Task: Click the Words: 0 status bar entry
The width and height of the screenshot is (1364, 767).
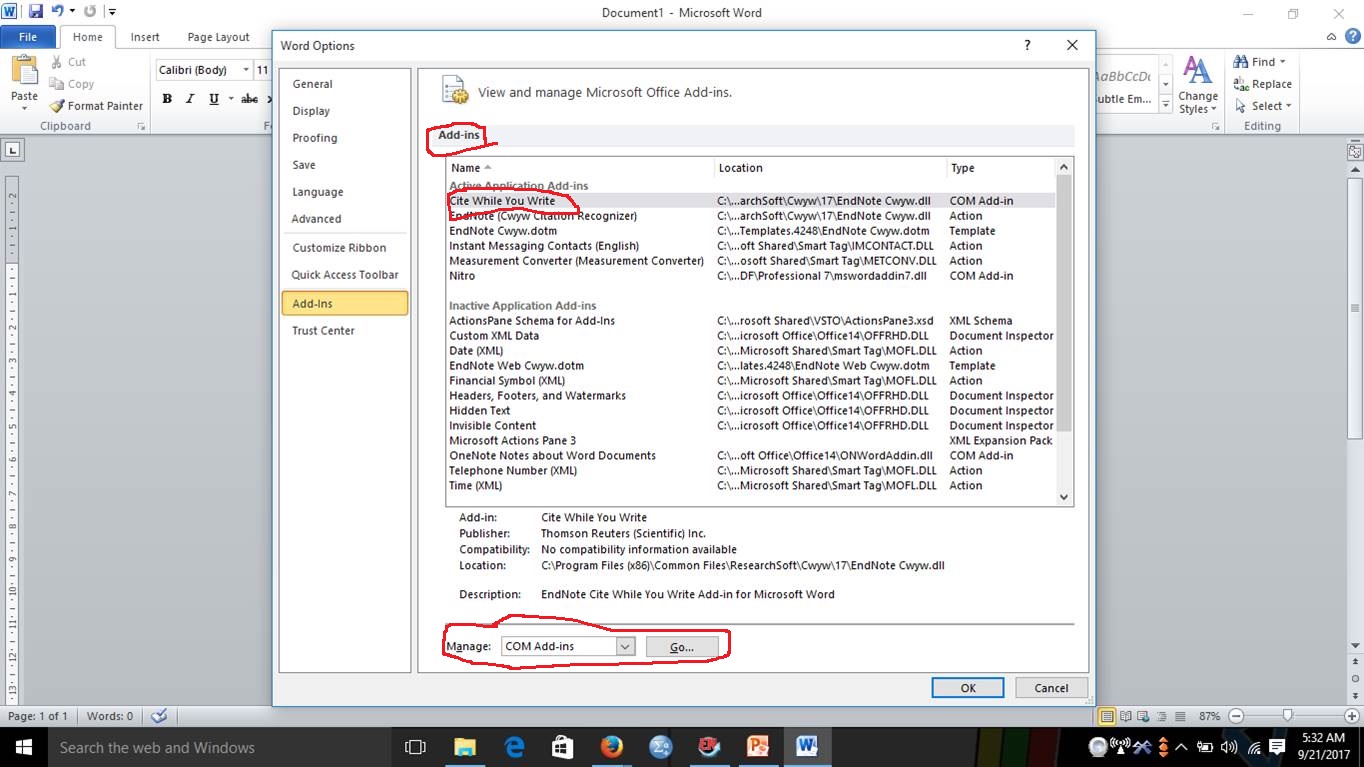Action: 110,716
